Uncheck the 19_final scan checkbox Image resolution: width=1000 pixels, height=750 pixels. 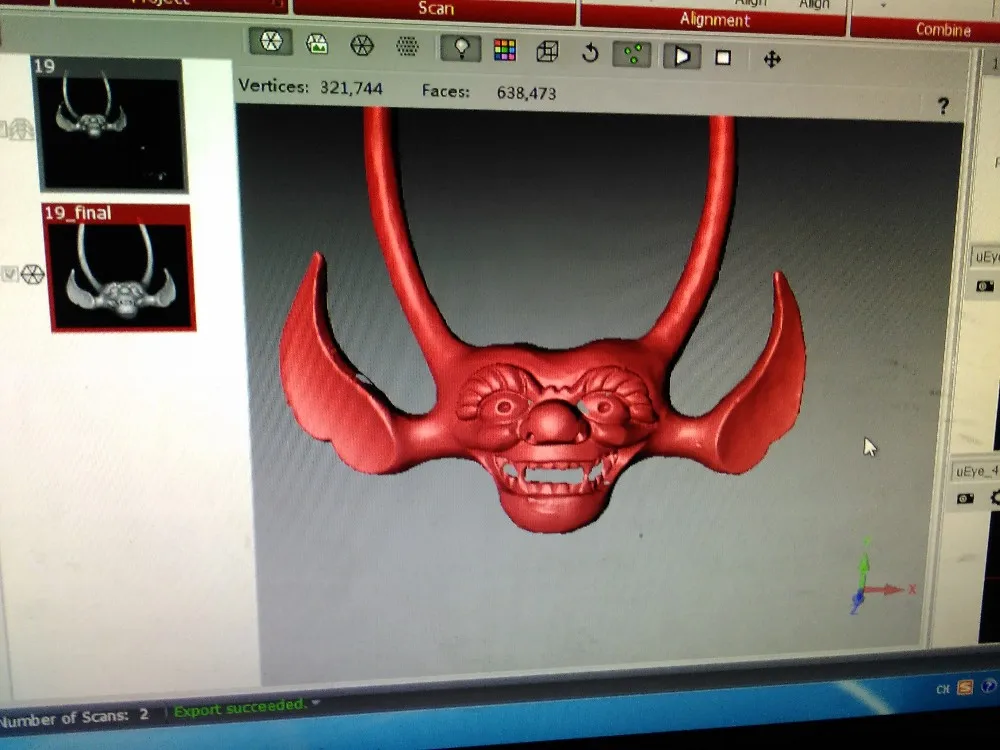pyautogui.click(x=11, y=275)
